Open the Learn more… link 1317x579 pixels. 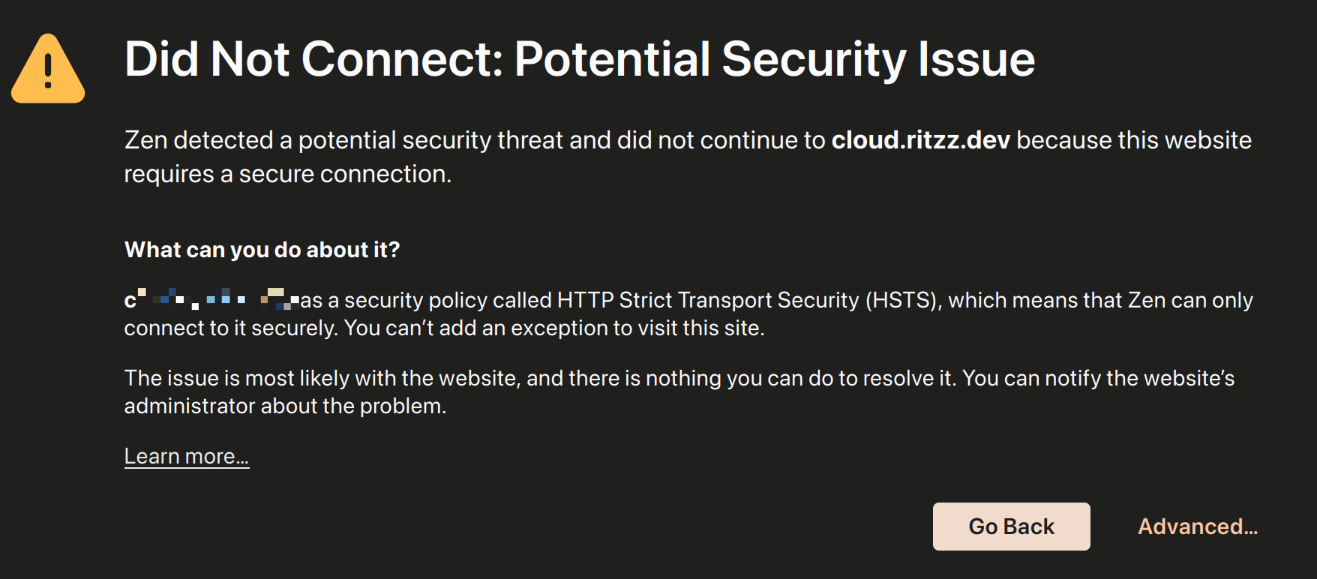click(187, 457)
